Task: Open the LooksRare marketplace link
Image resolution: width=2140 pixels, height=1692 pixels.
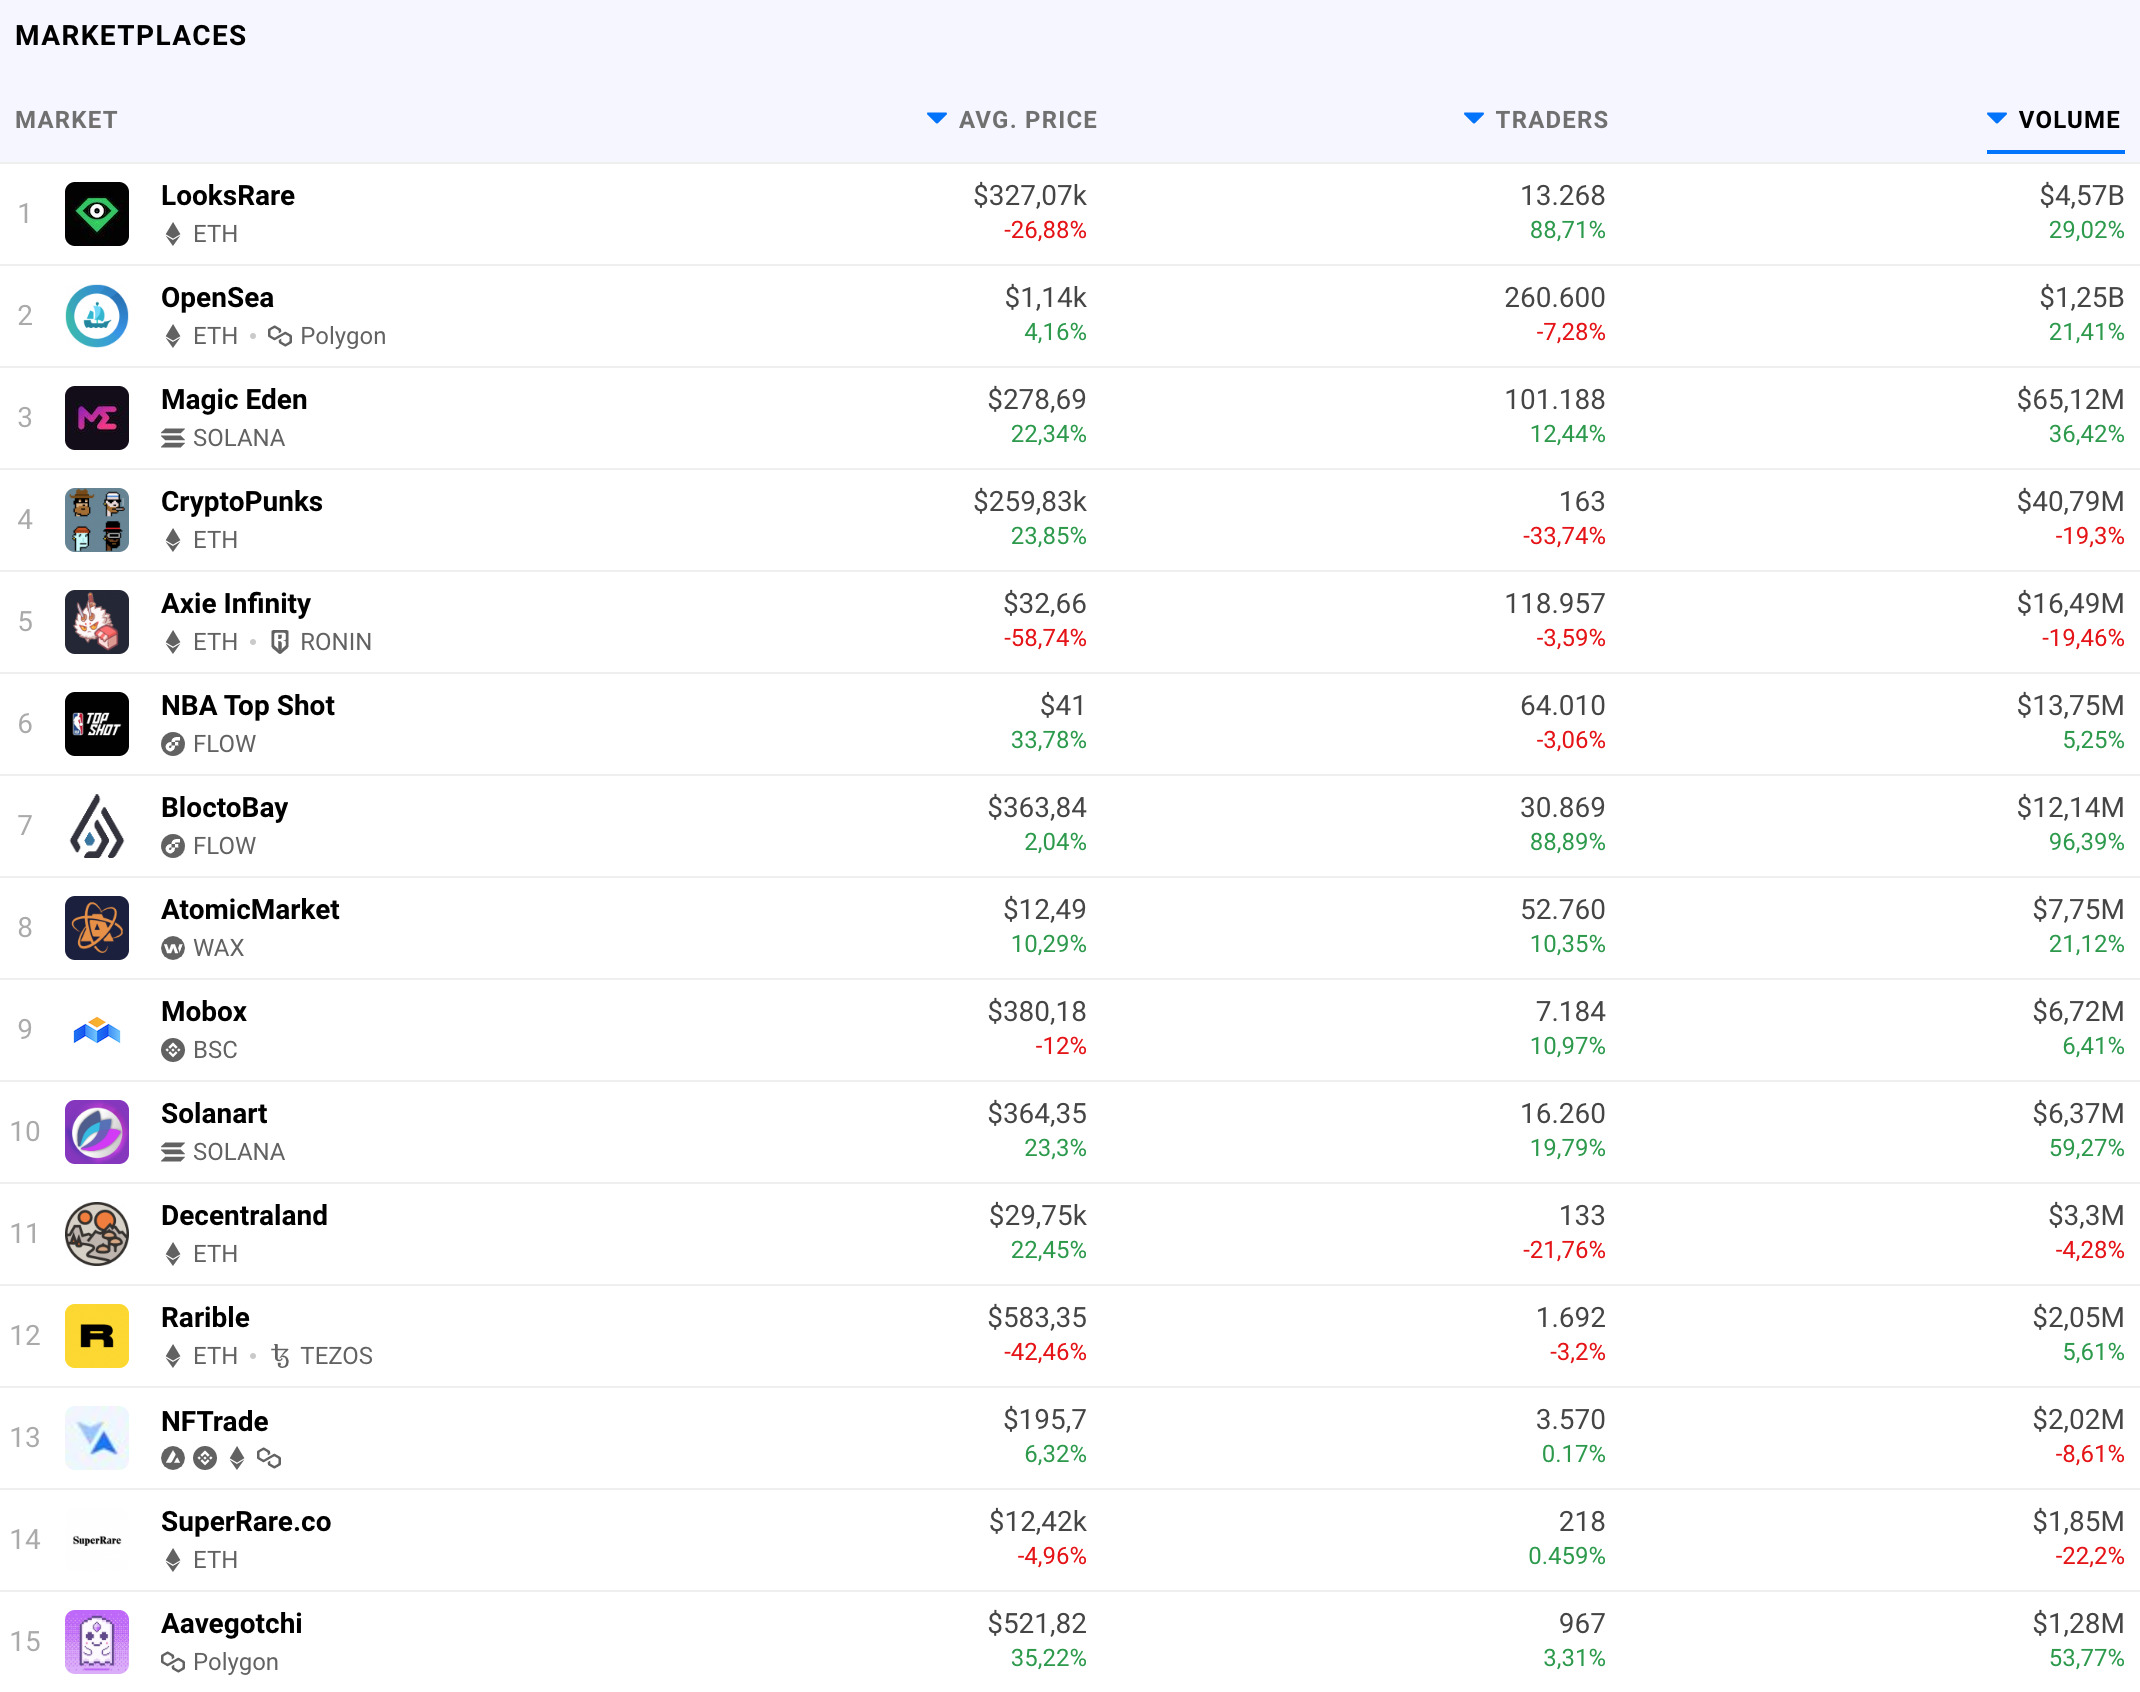Action: (228, 196)
